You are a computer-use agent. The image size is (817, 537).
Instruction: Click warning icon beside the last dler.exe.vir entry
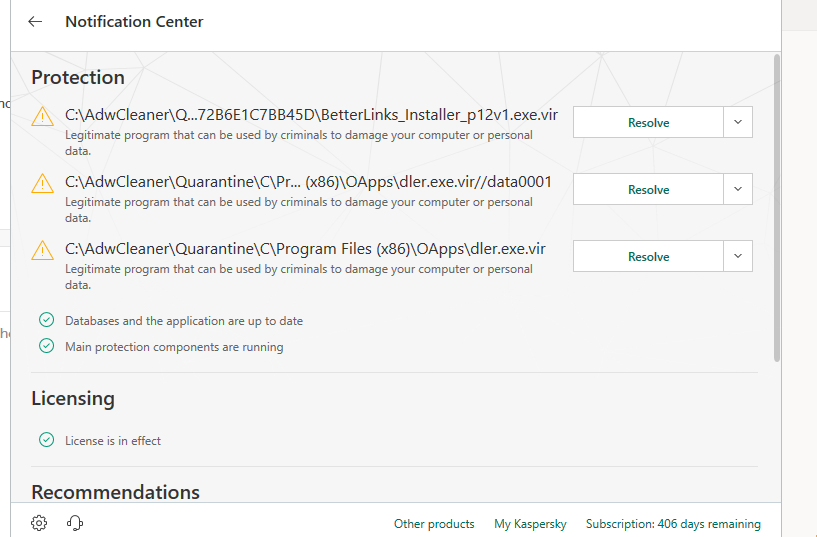coord(42,250)
